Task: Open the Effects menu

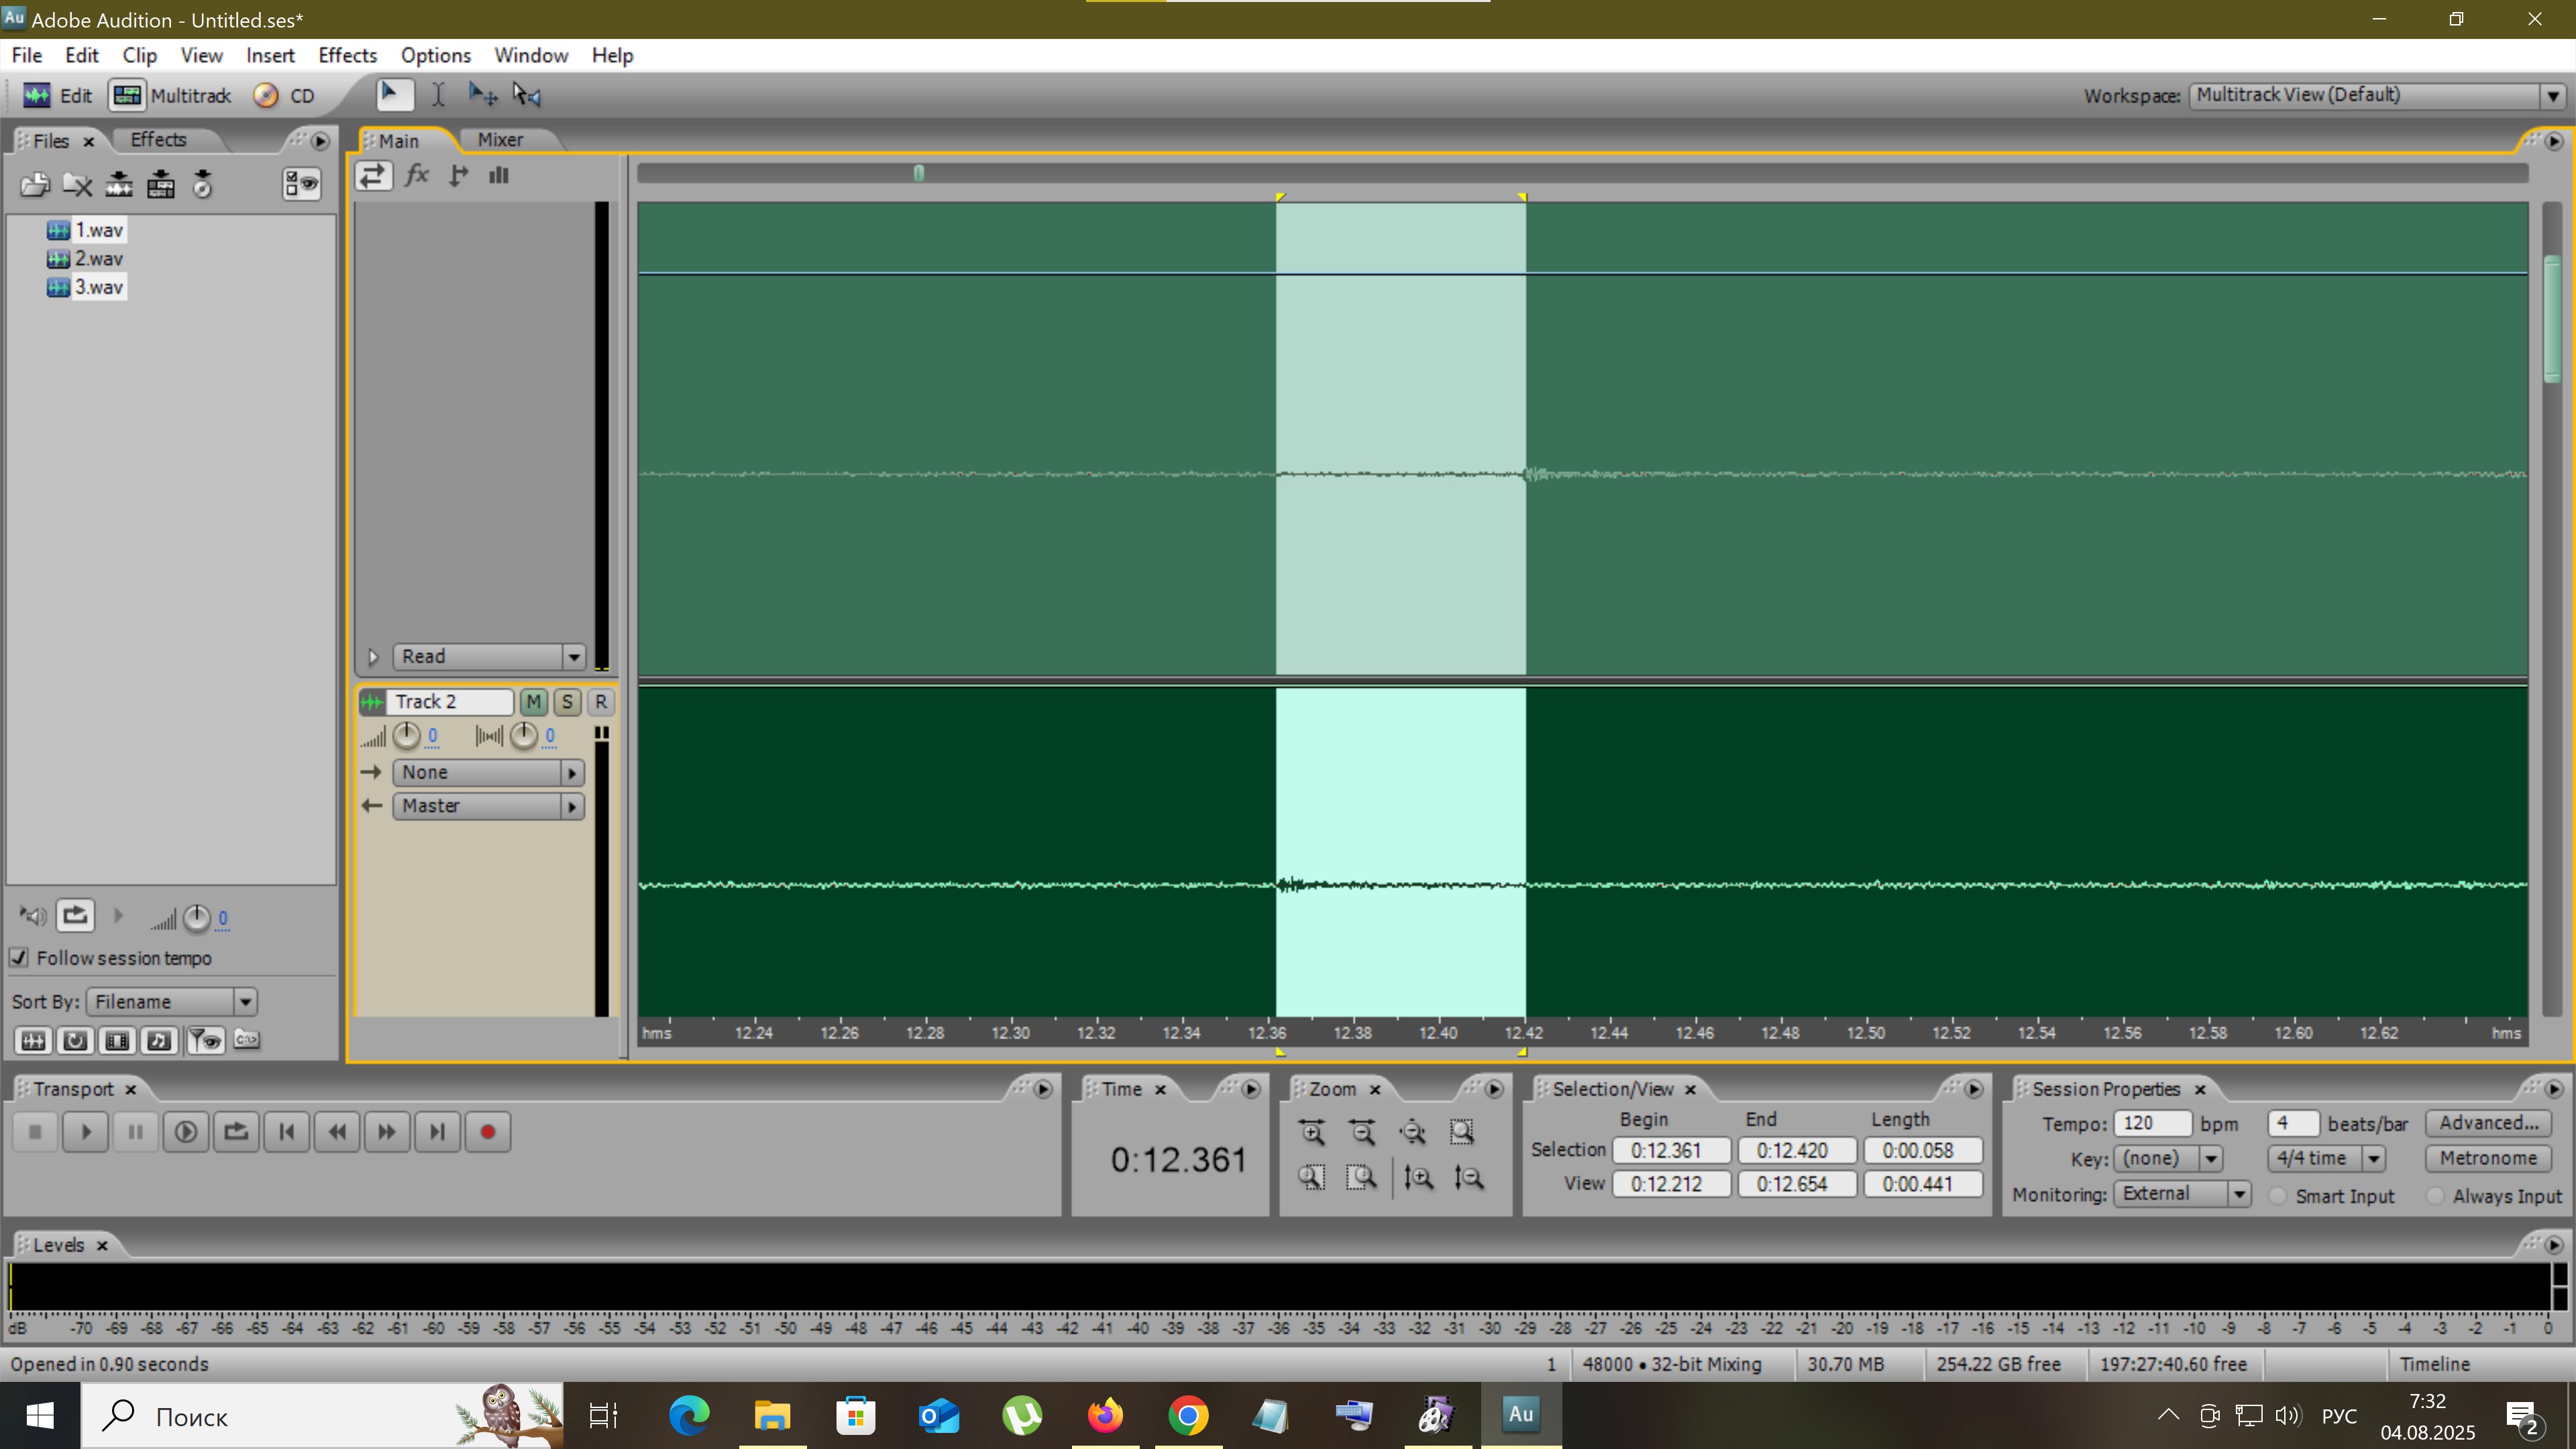Action: point(347,55)
